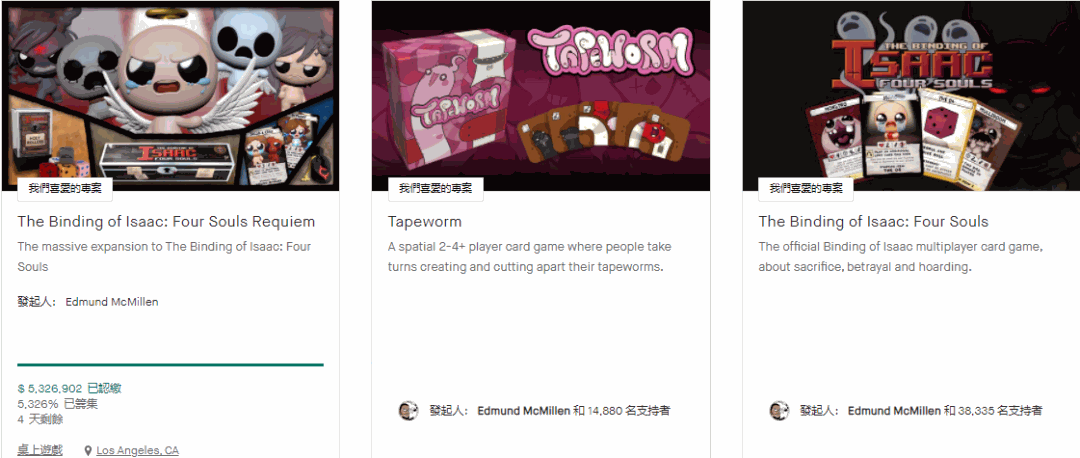
Task: Click Edmund McMillen name on Four Souls card
Action: click(x=894, y=410)
